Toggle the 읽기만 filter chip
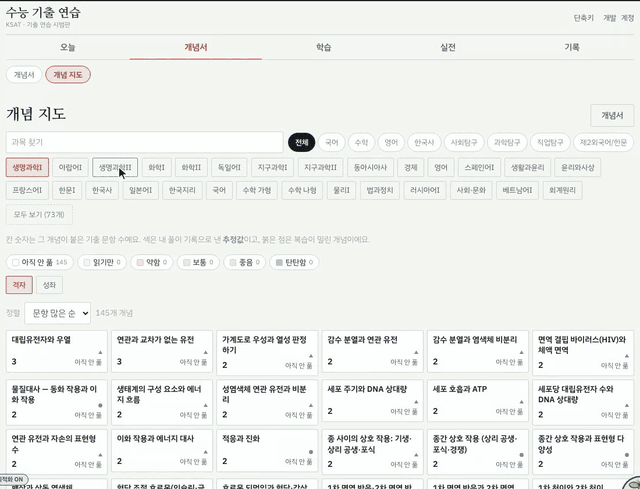This screenshot has width=640, height=489. (x=102, y=262)
